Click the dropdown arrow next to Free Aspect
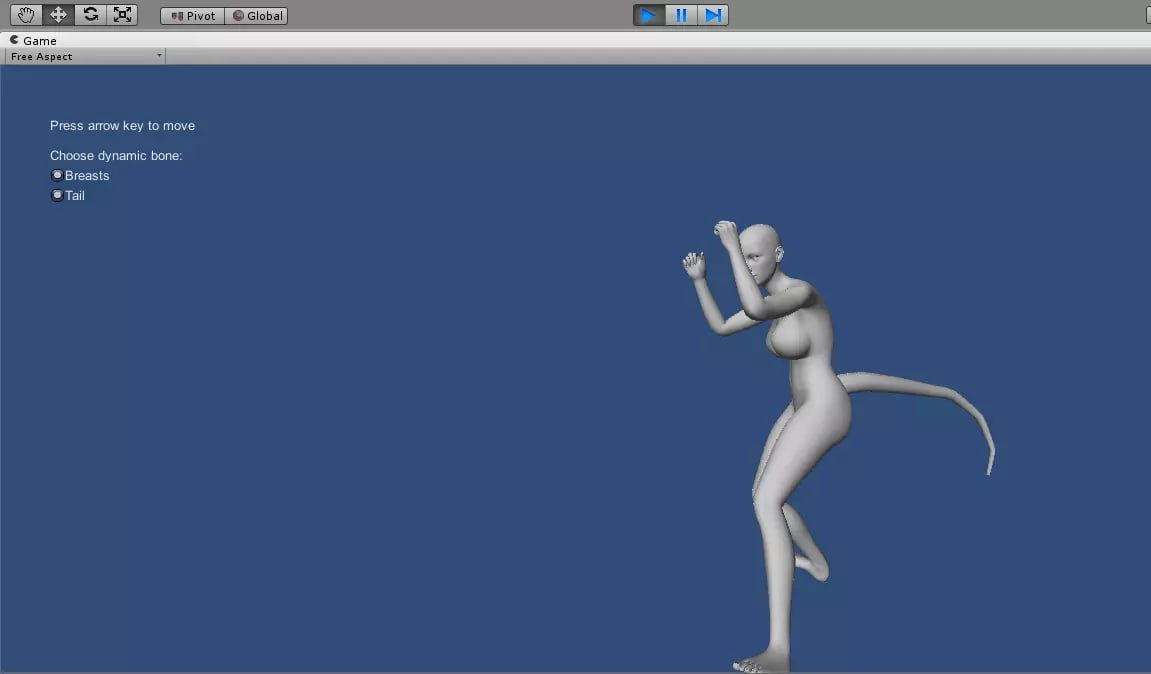1151x674 pixels. (x=159, y=57)
